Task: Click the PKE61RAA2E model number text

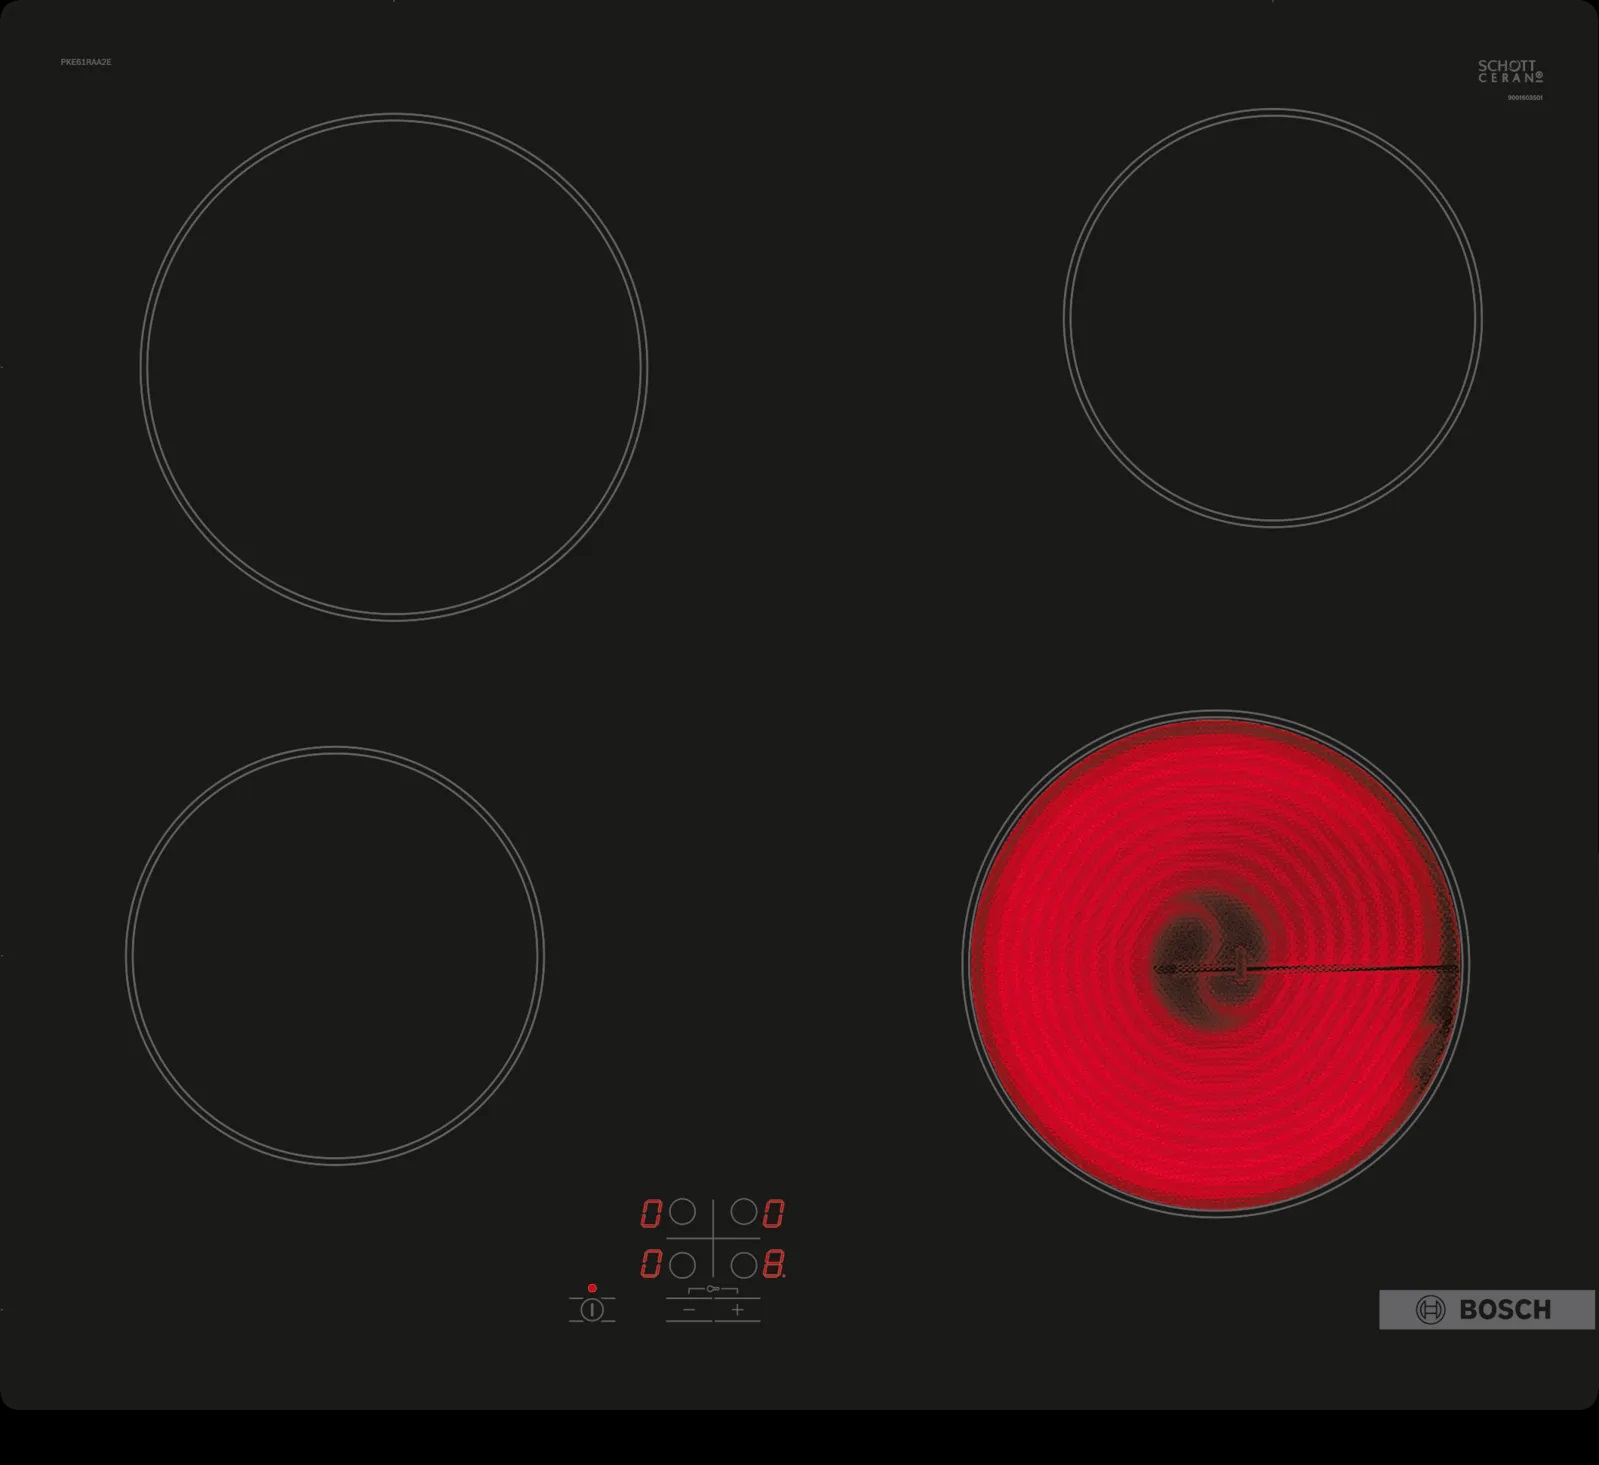Action: [86, 62]
